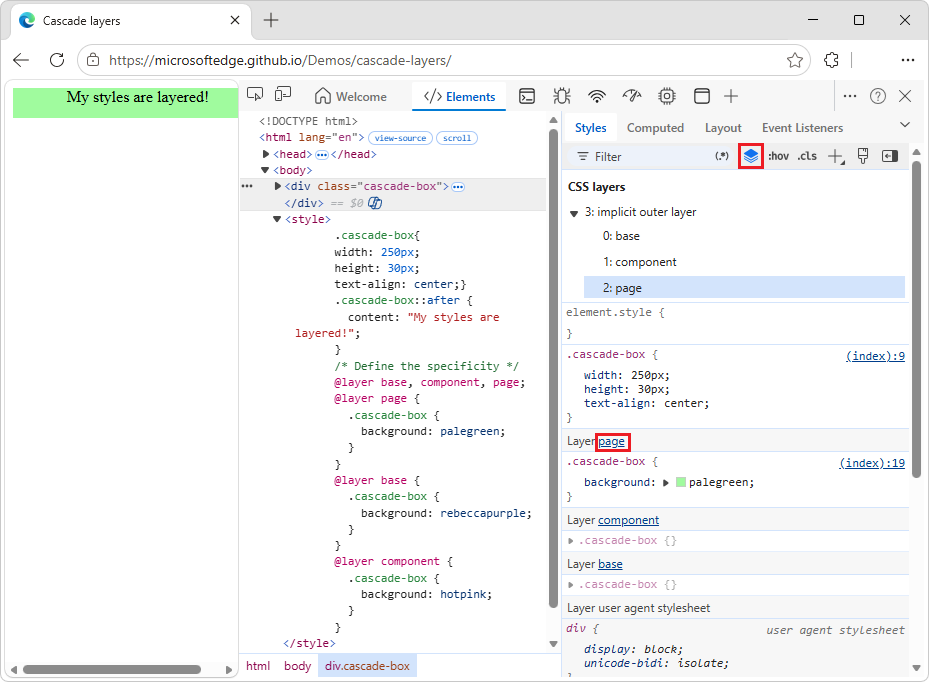Toggle .cls element classes pane
The width and height of the screenshot is (929, 682).
807,156
